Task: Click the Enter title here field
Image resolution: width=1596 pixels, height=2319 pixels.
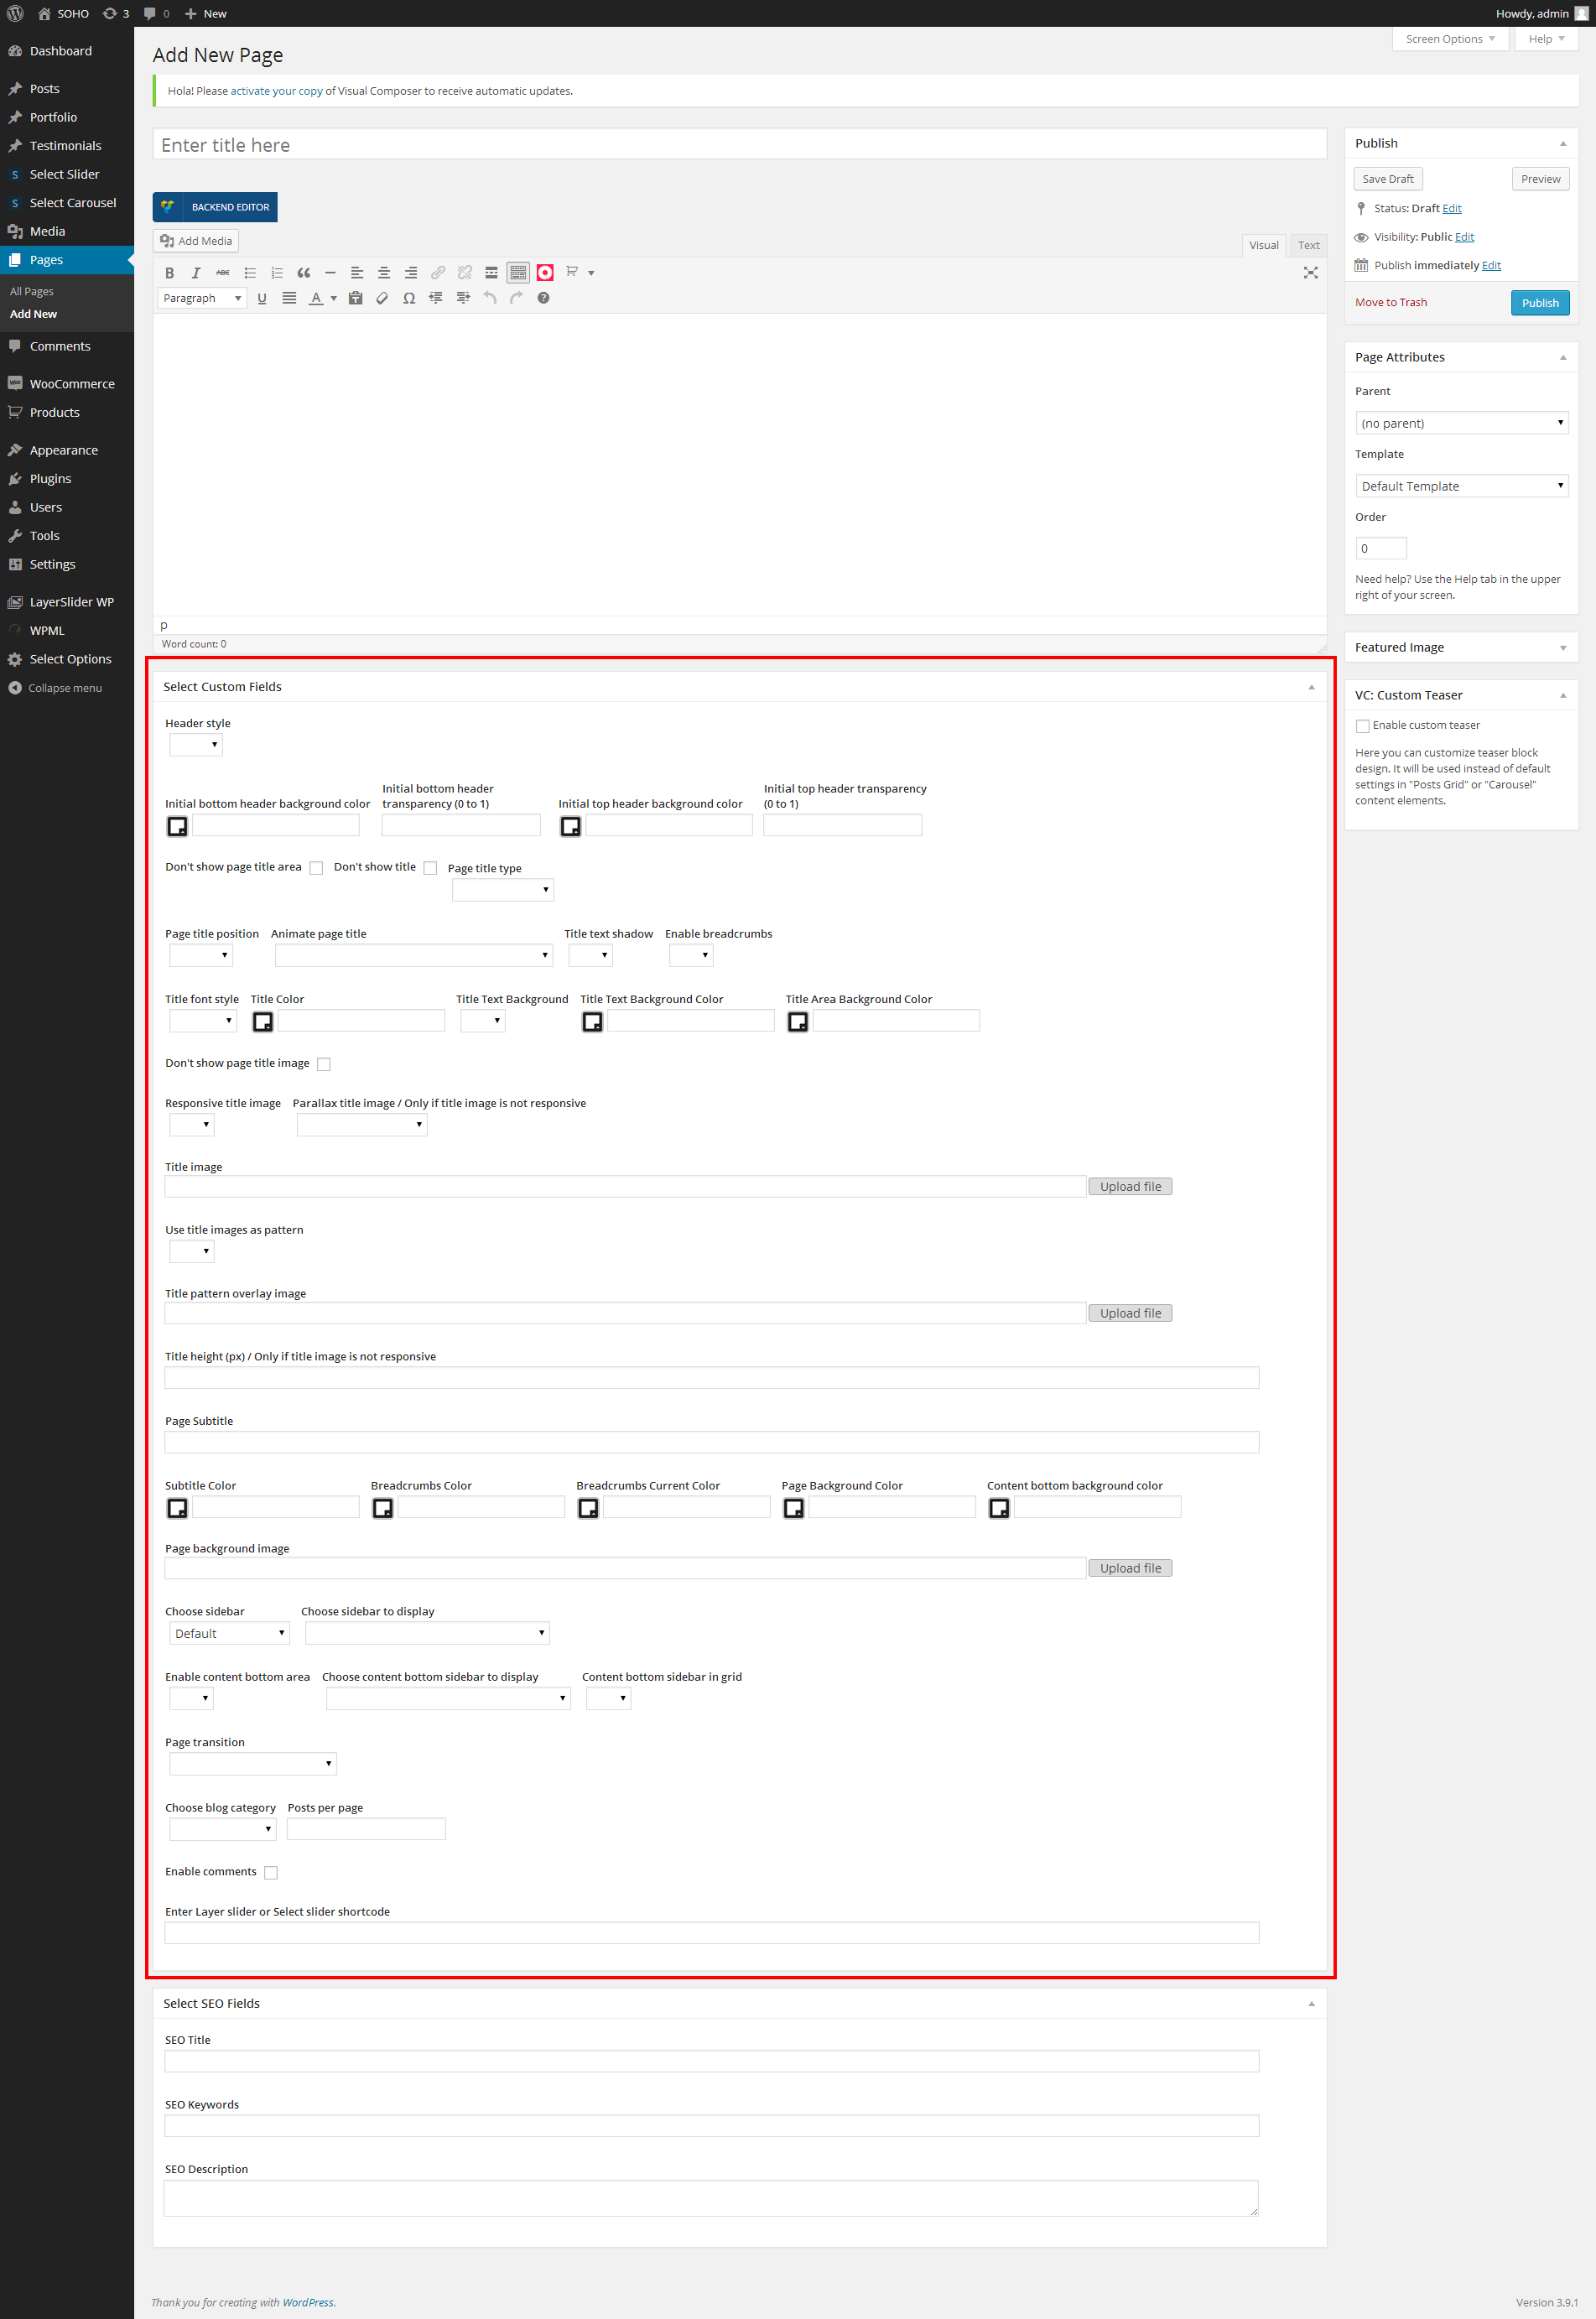Action: [739, 145]
